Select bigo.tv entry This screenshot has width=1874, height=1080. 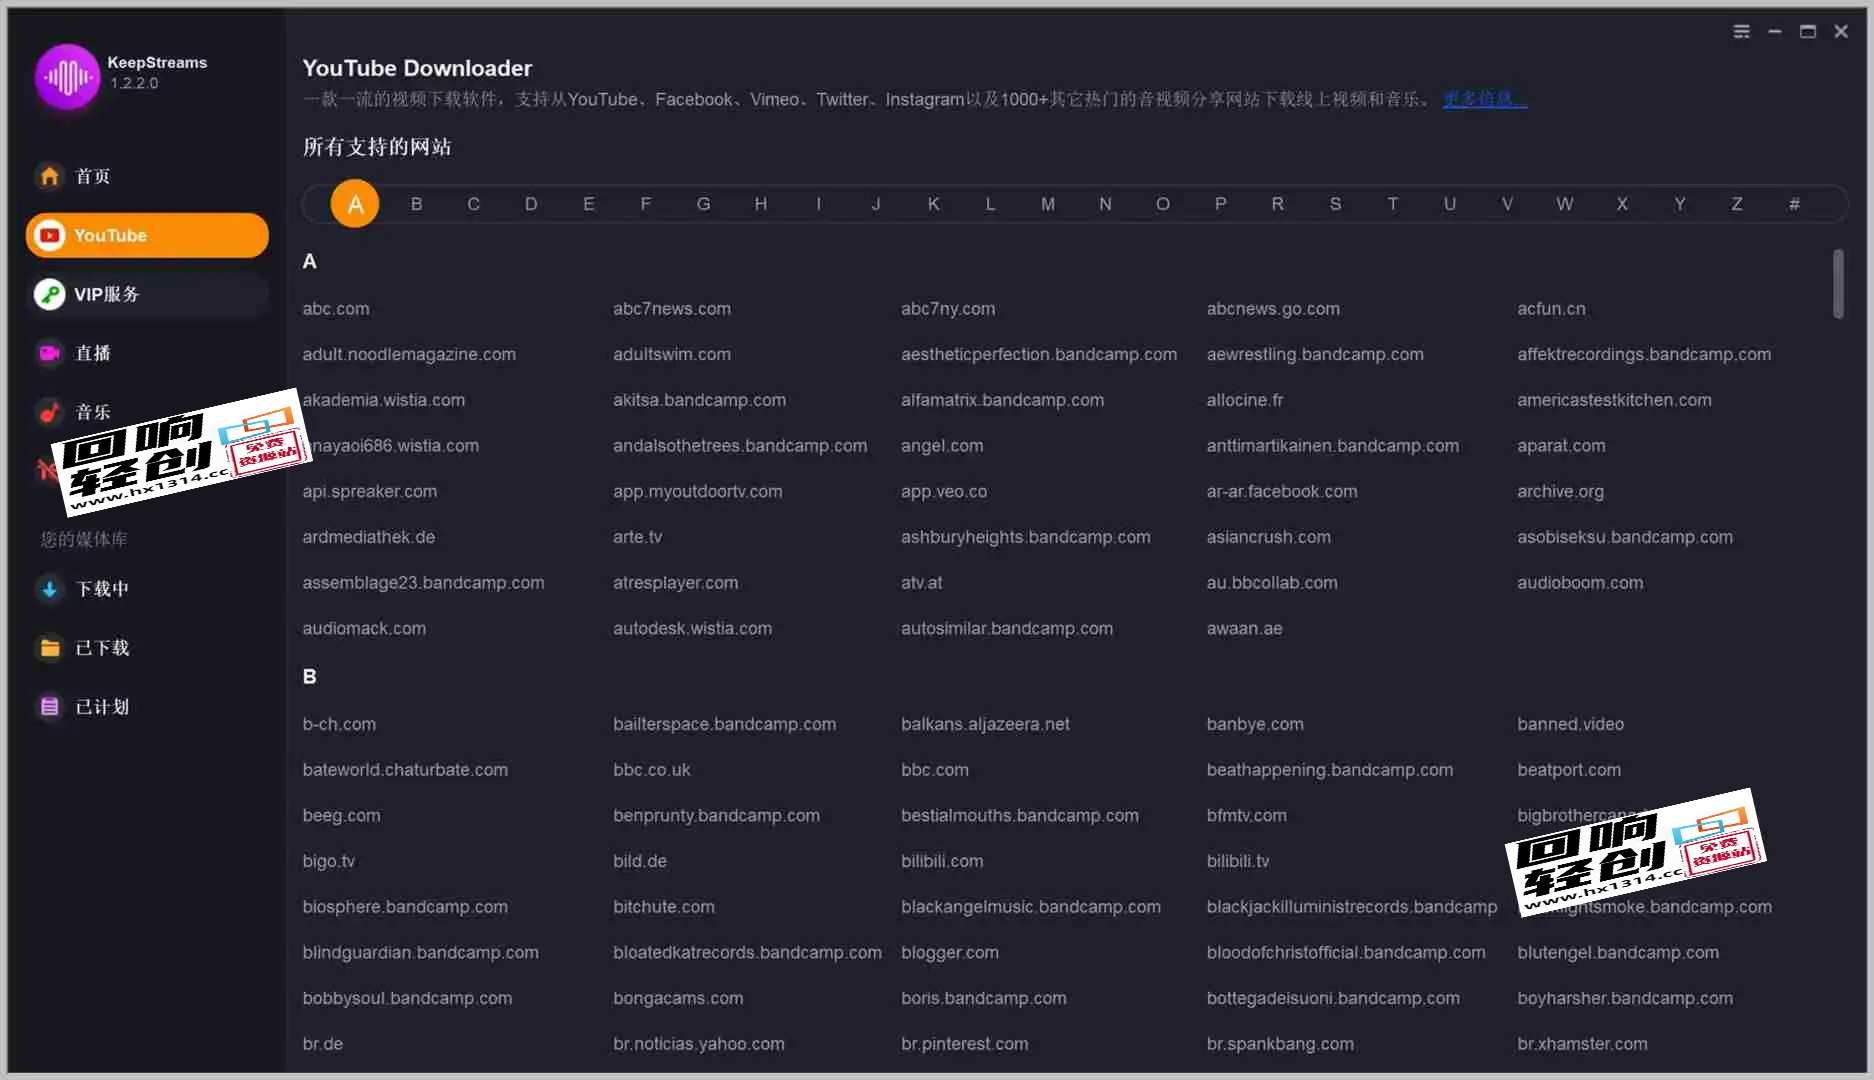tap(329, 861)
